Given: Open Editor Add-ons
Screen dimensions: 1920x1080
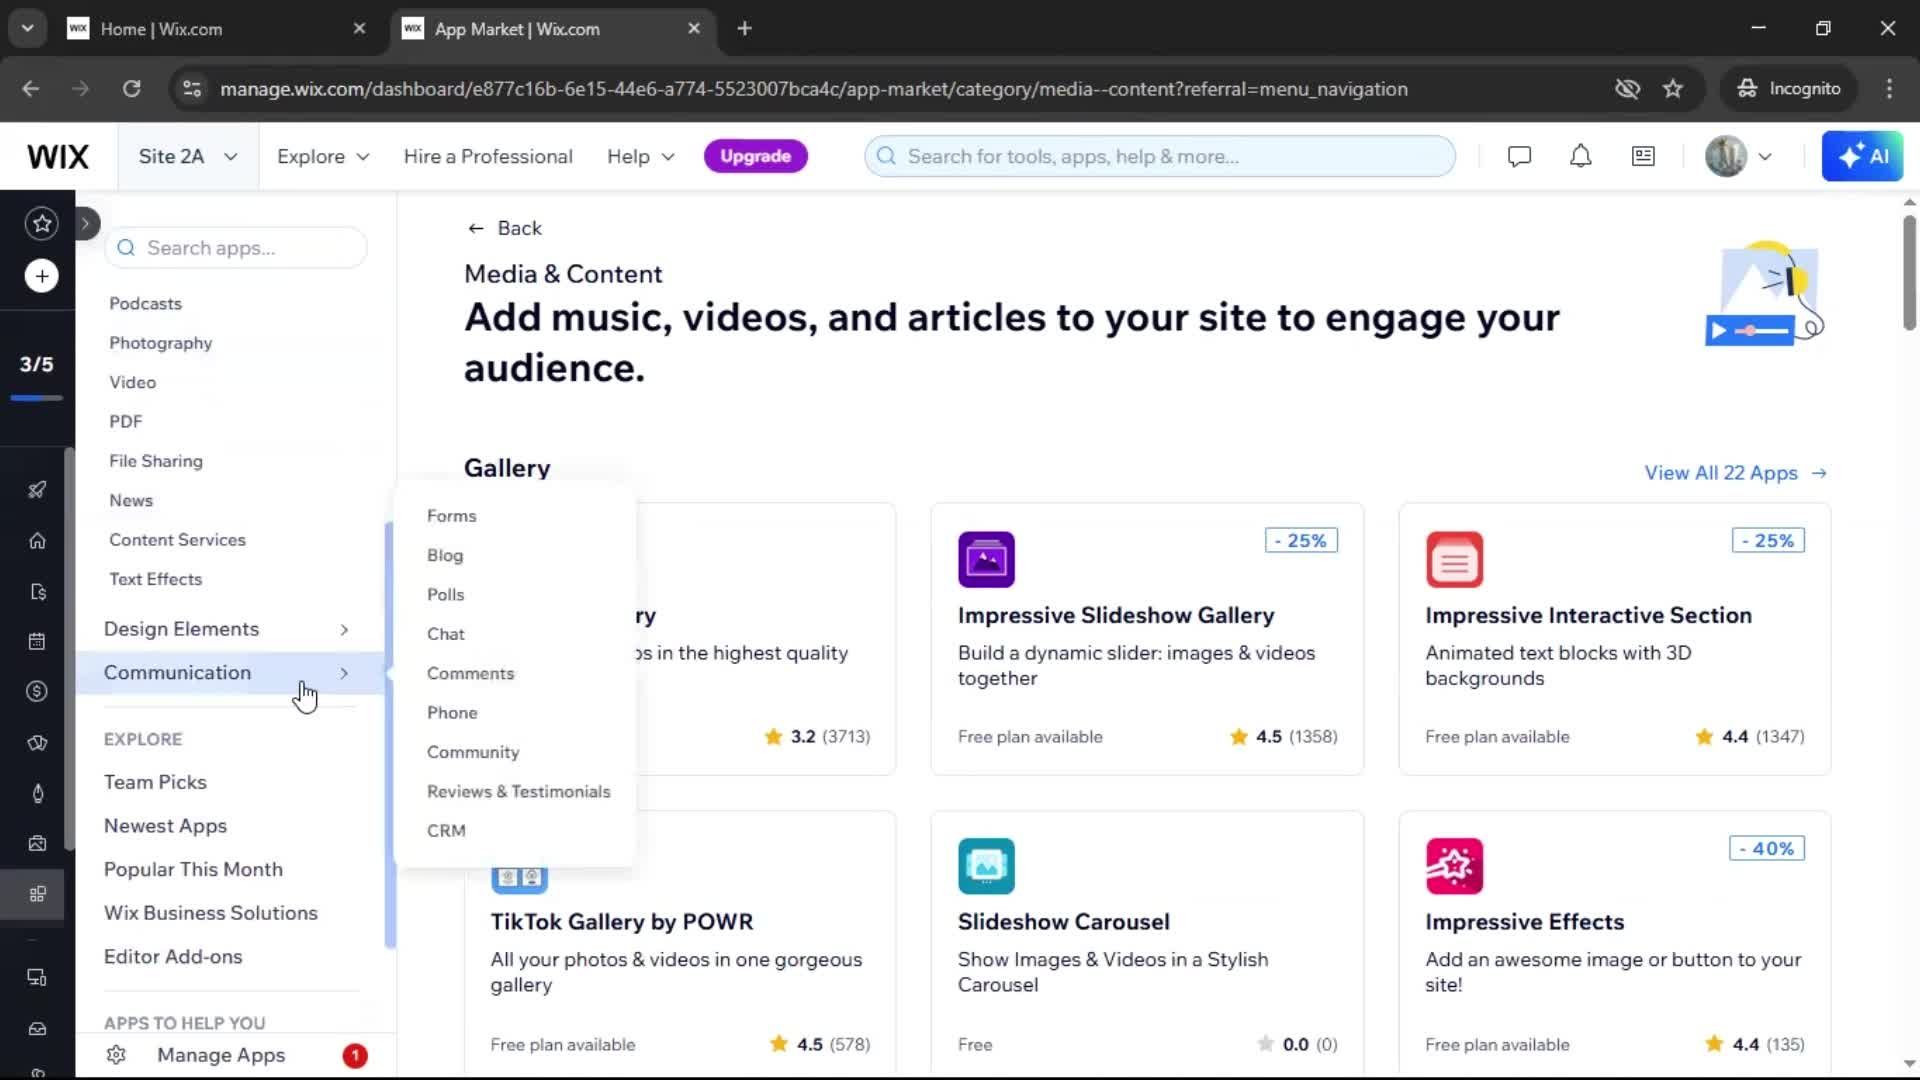Looking at the screenshot, I should 173,957.
